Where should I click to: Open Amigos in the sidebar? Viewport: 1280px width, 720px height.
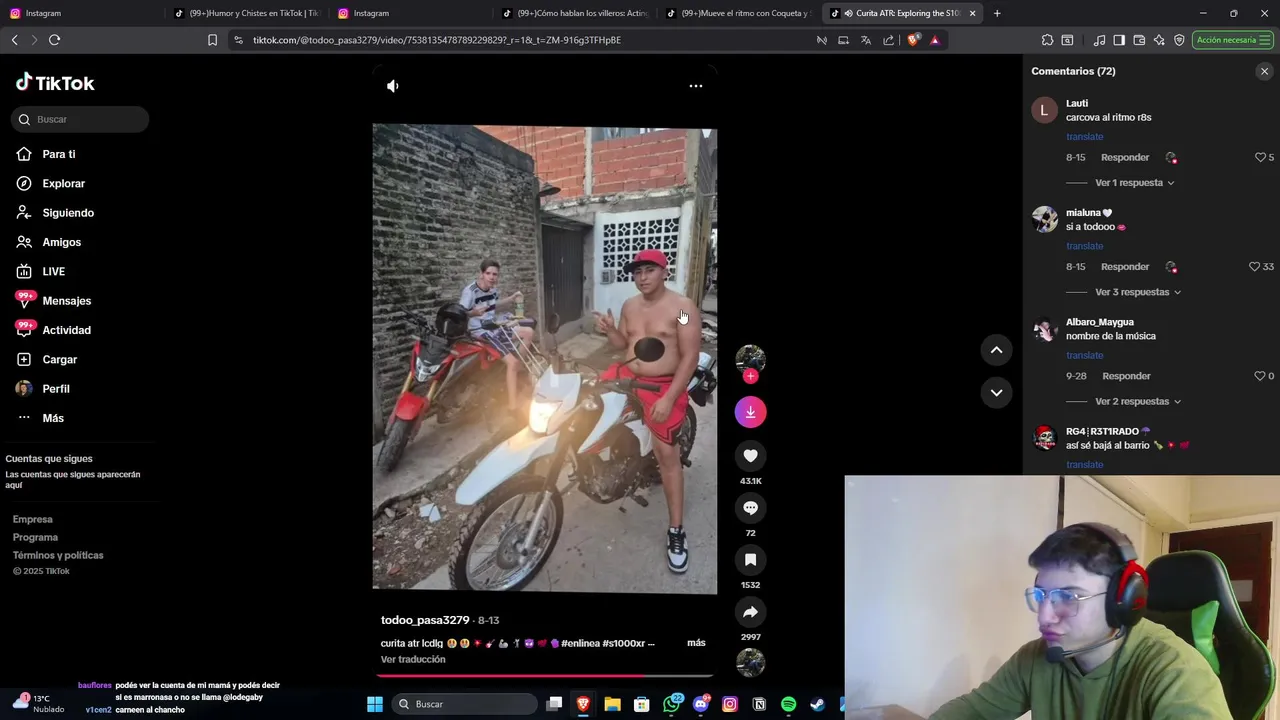61,242
